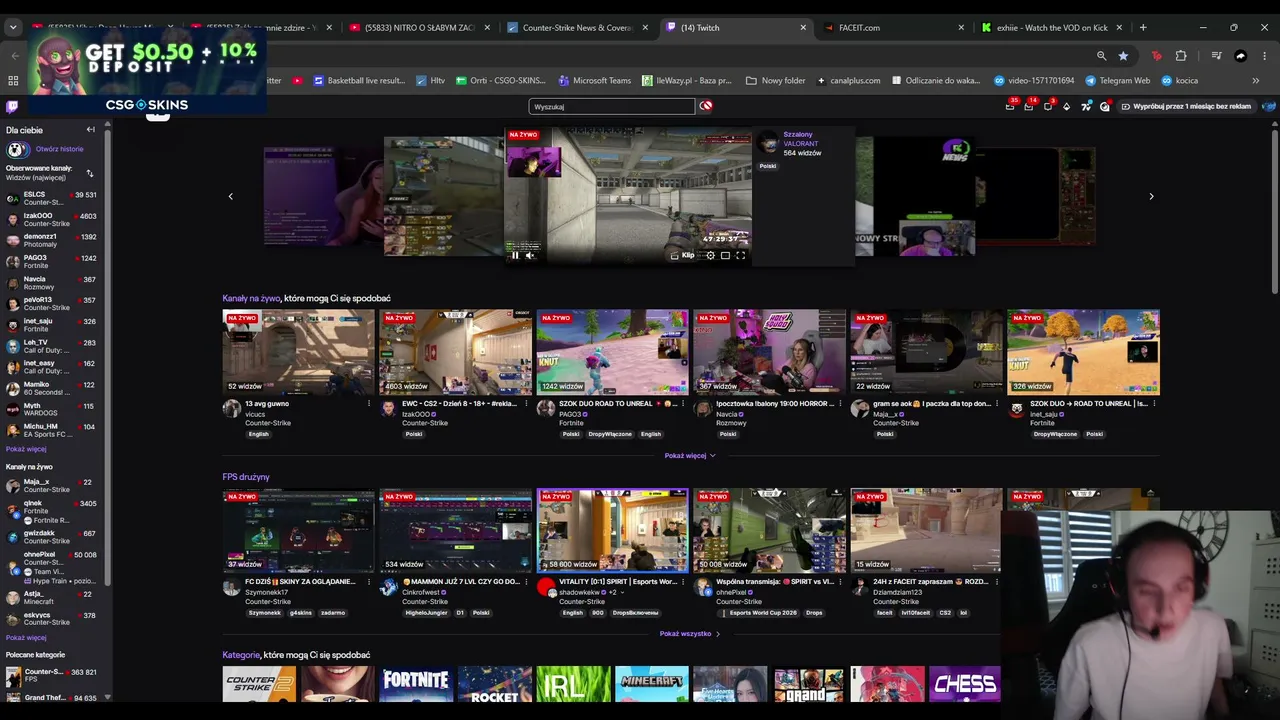Open Counter-Strike recommended category in sidebar
Image resolution: width=1280 pixels, height=720 pixels.
[x=51, y=676]
